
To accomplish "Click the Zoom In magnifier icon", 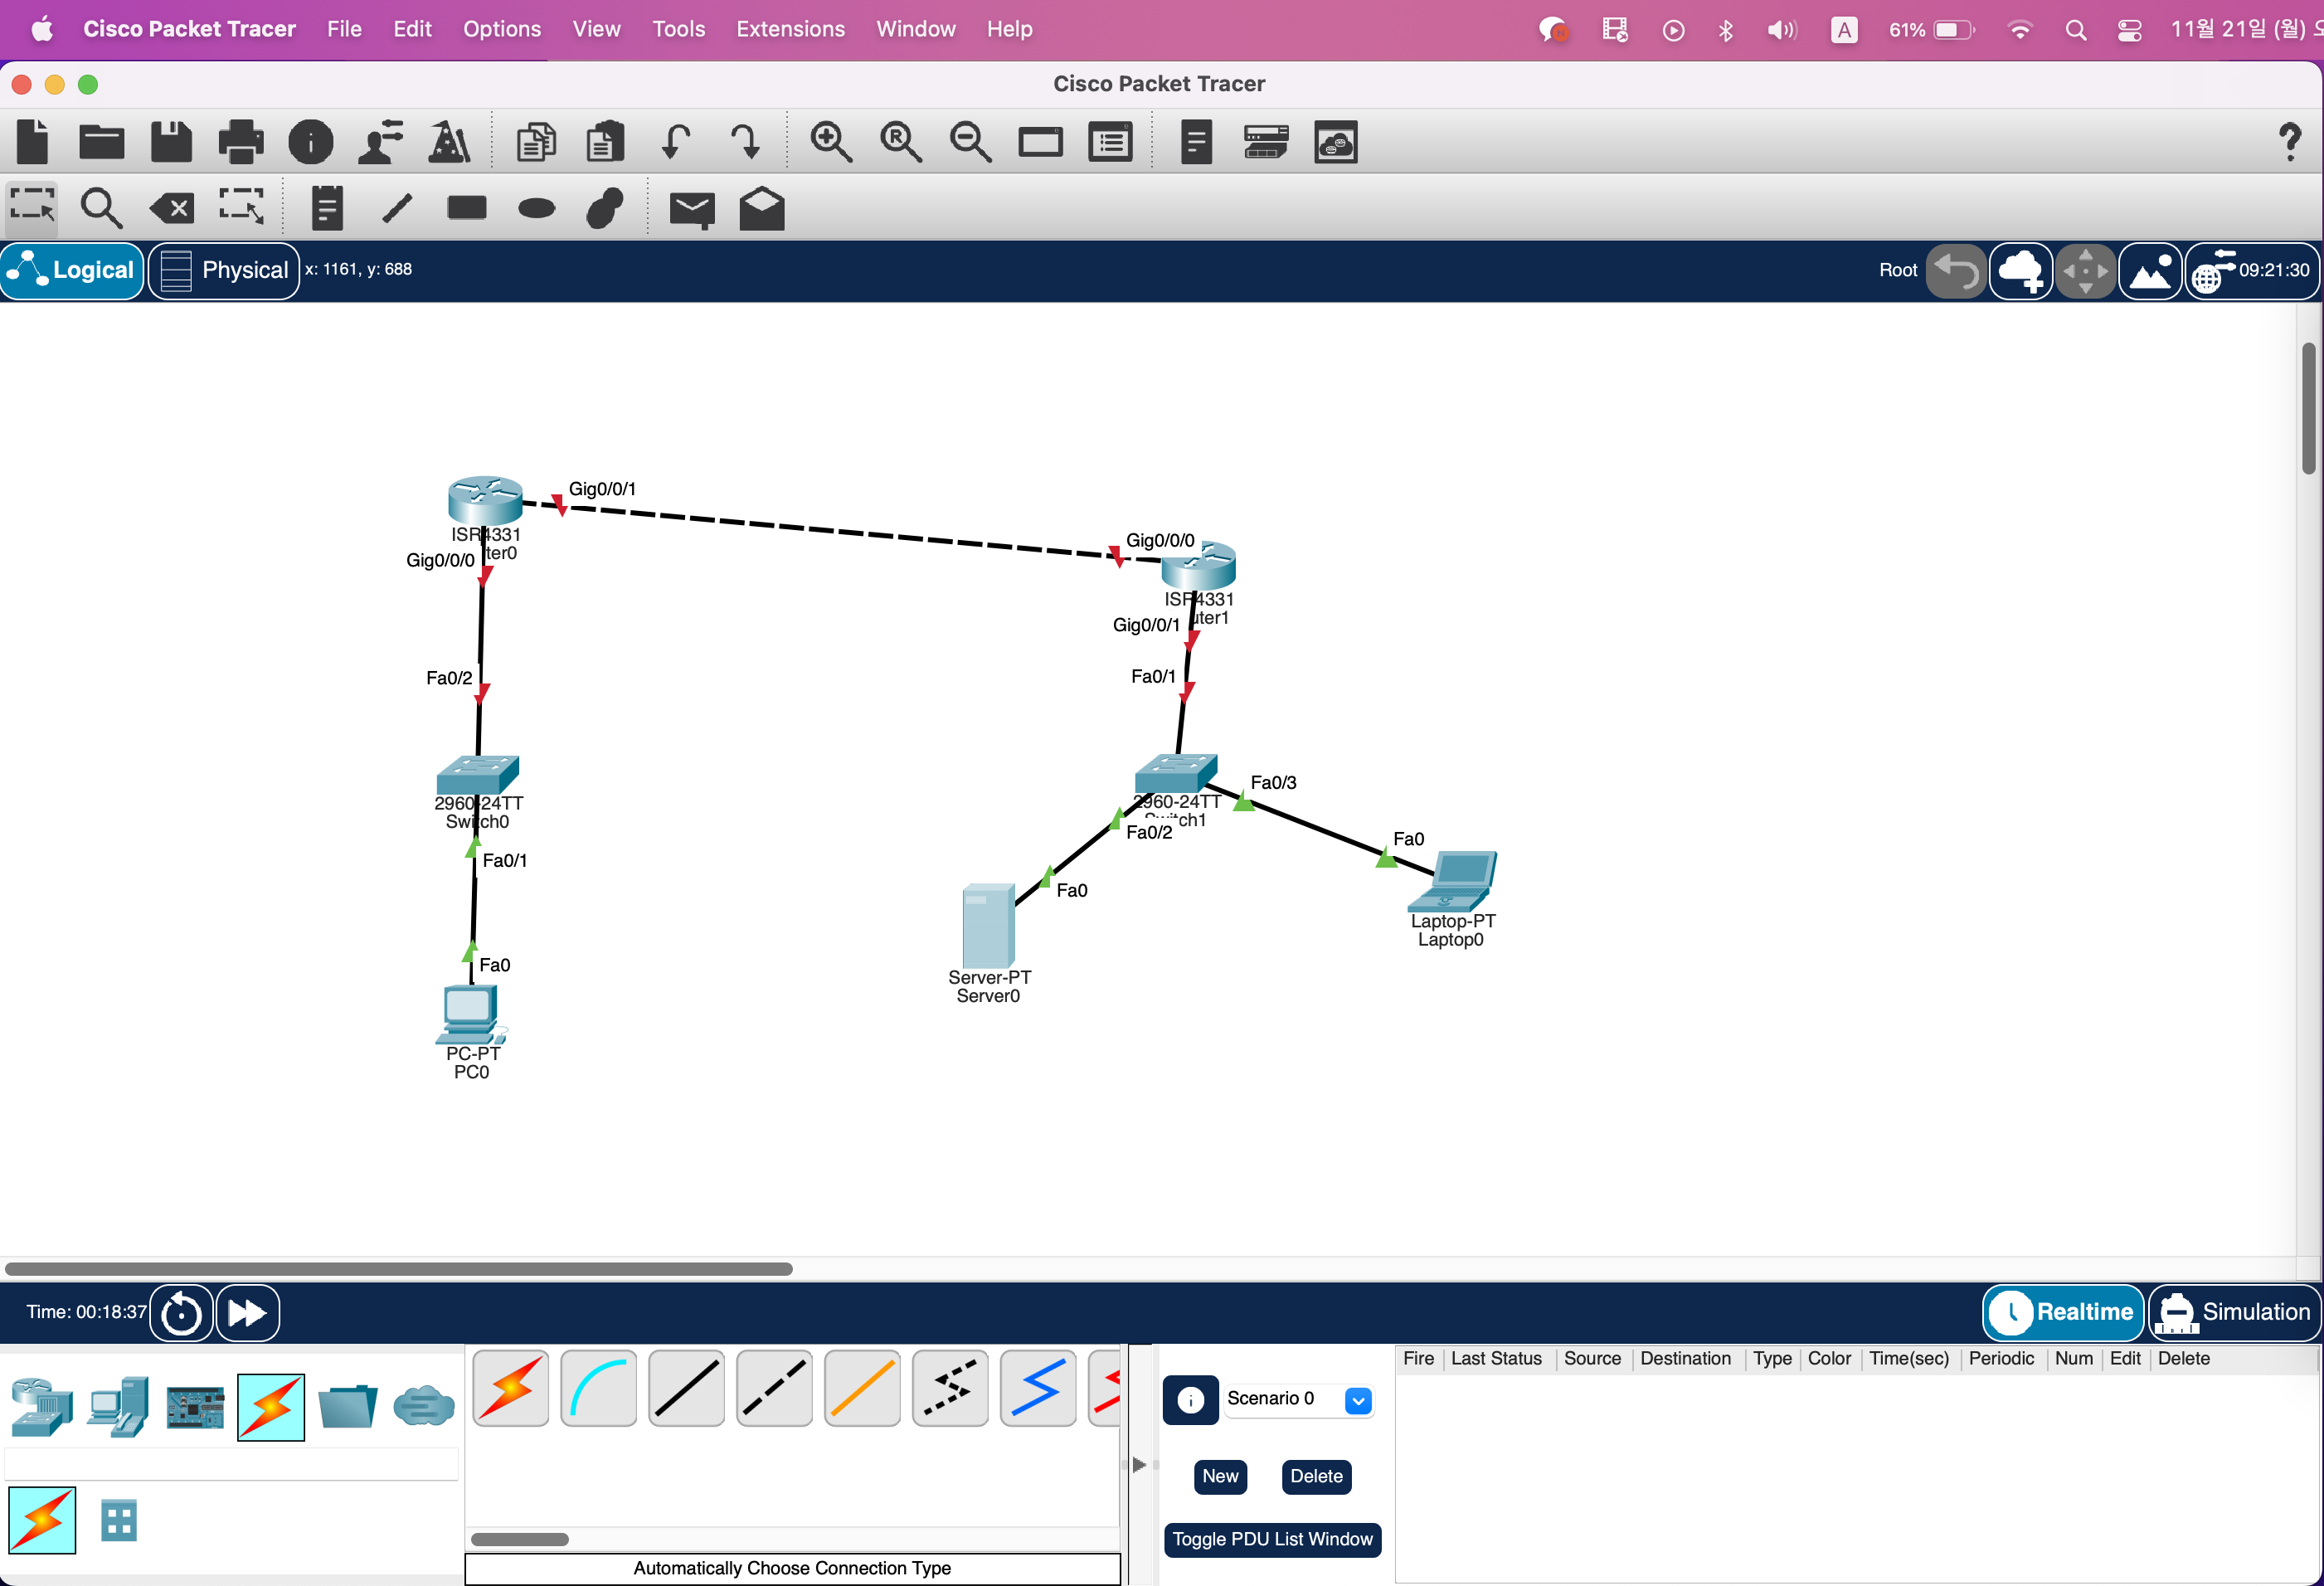I will [x=830, y=142].
